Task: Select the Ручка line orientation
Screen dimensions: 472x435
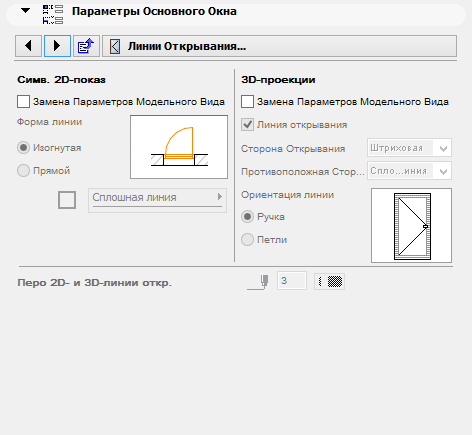Action: (x=247, y=217)
